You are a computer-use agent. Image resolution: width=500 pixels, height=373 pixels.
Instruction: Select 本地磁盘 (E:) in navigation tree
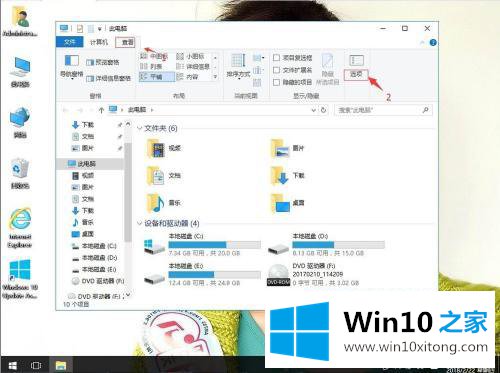point(94,269)
